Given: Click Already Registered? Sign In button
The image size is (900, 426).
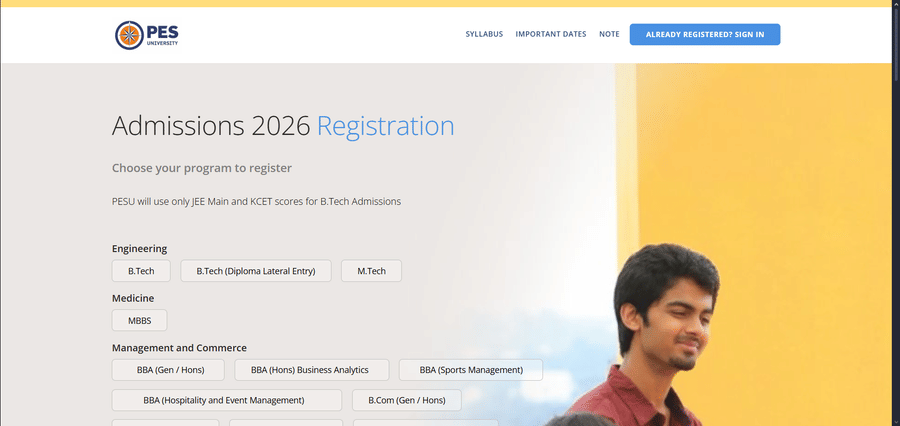Looking at the screenshot, I should tap(705, 34).
